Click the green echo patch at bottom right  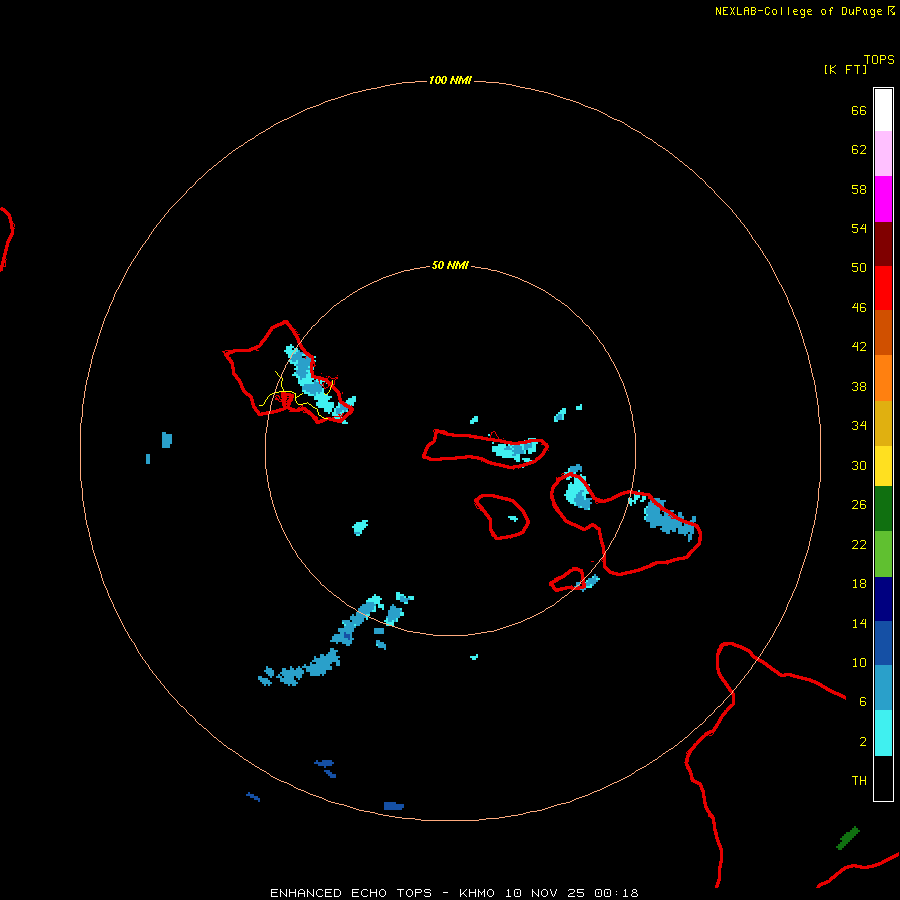coord(848,838)
